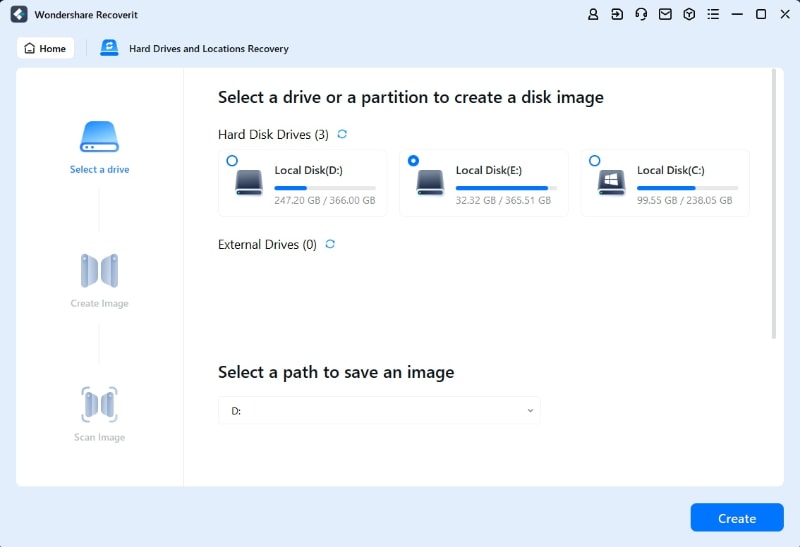Open the save path dropdown showing D:

379,410
